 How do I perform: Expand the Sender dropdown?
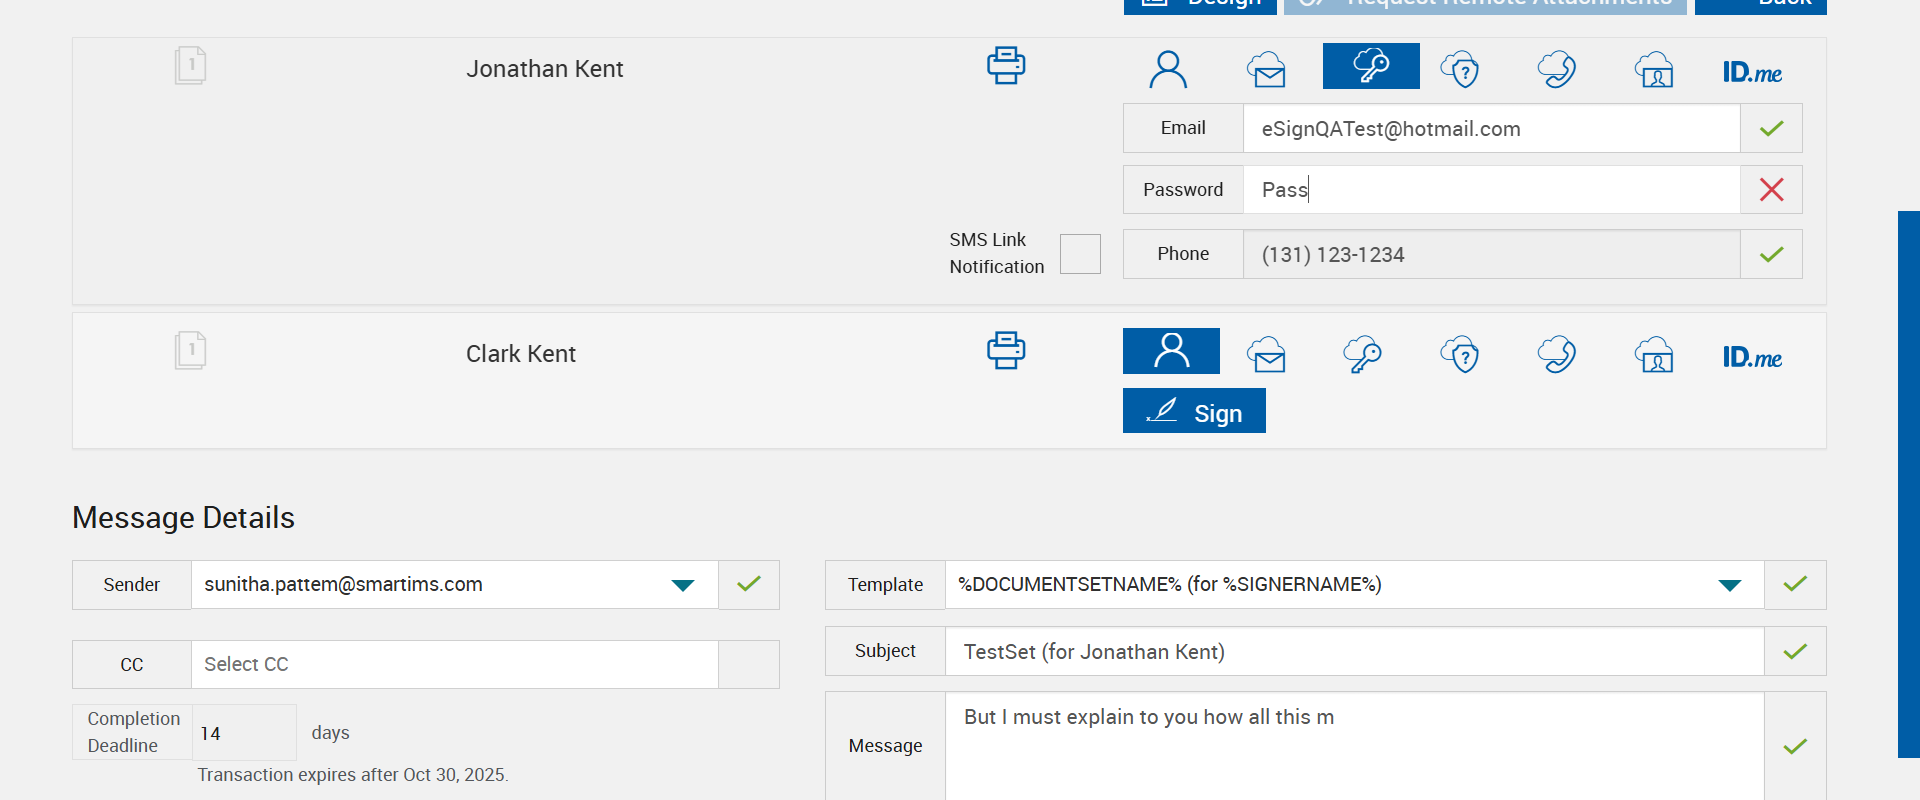tap(683, 585)
